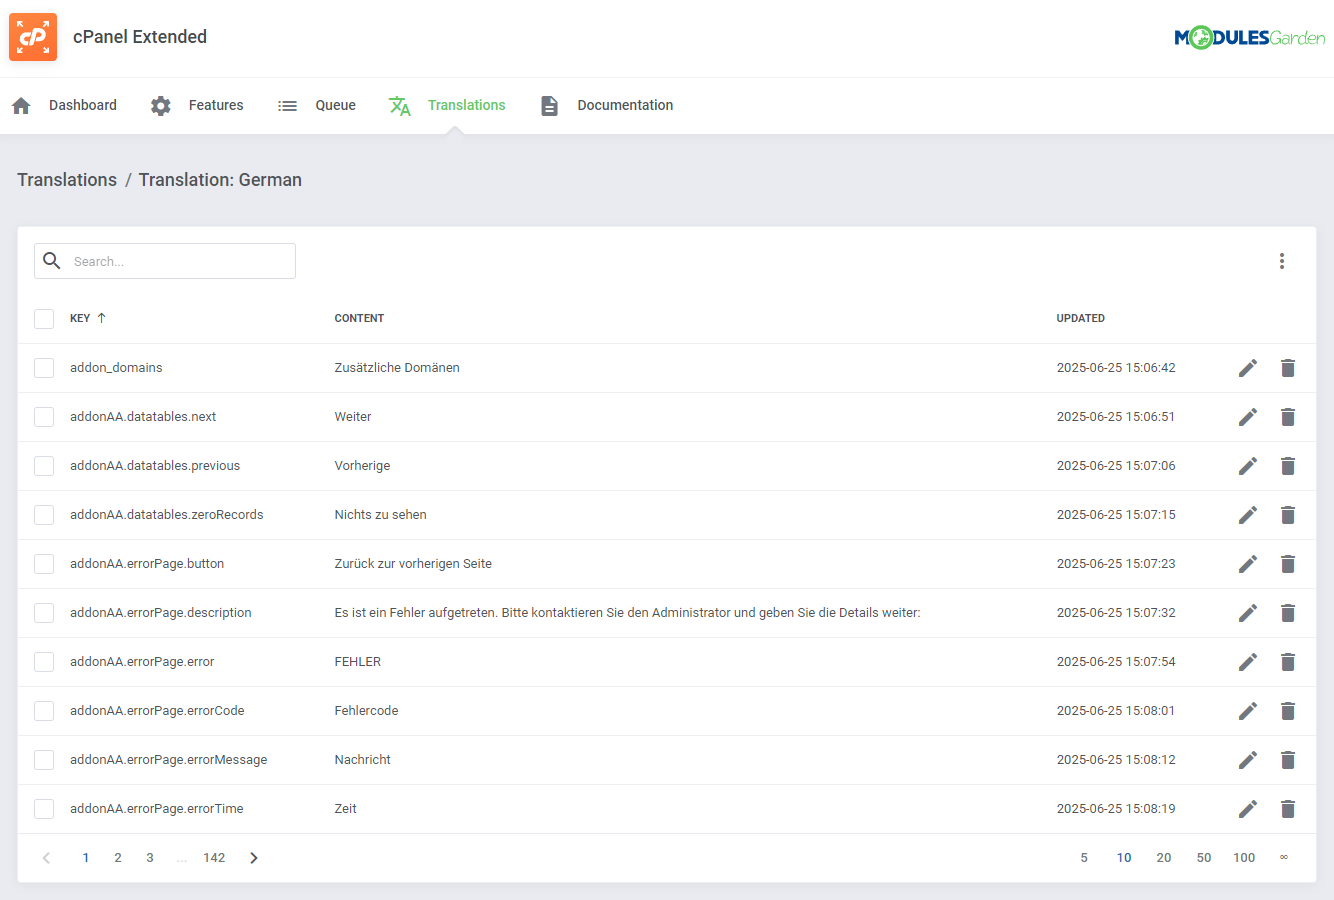Switch to the Translations navigation tab
1334x900 pixels.
pos(466,105)
